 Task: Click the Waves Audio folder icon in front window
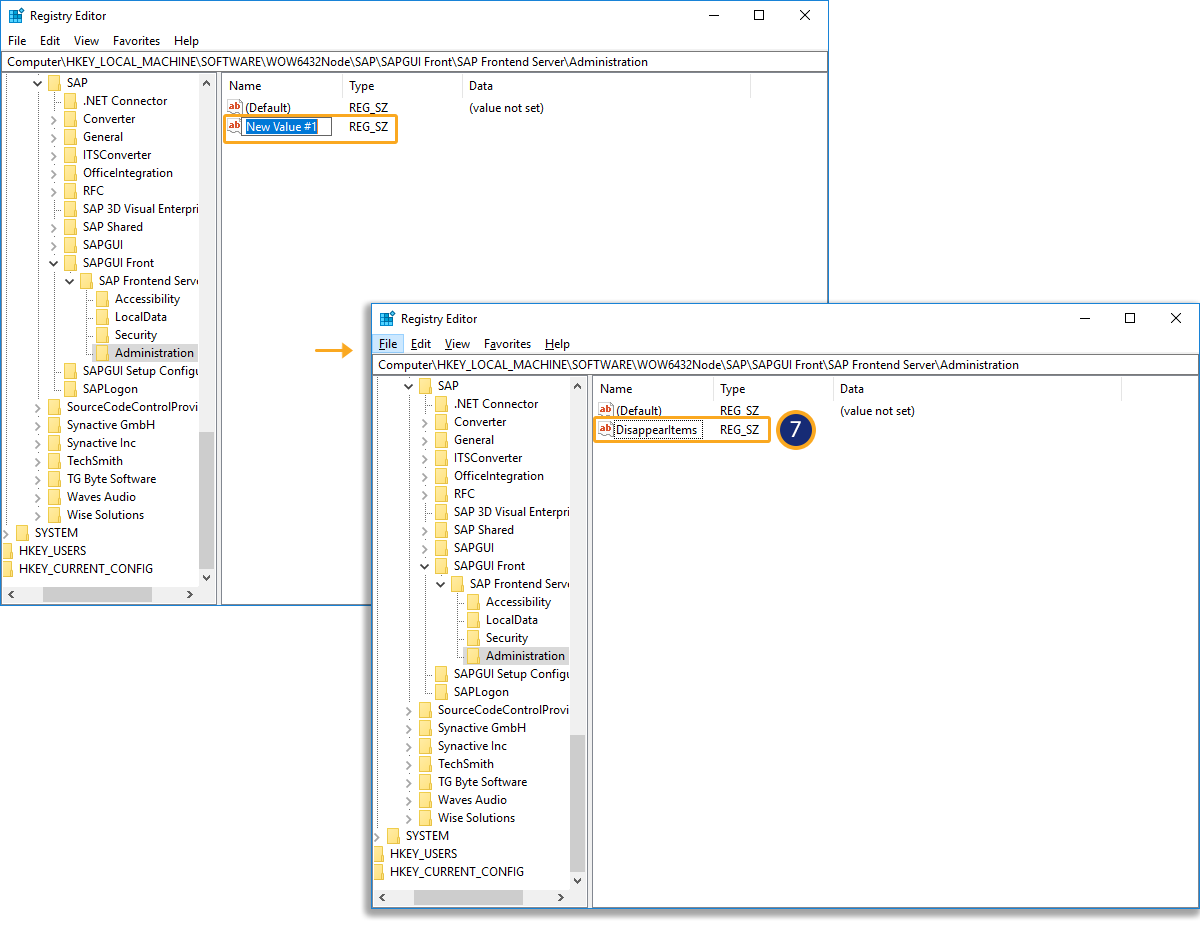pyautogui.click(x=425, y=800)
